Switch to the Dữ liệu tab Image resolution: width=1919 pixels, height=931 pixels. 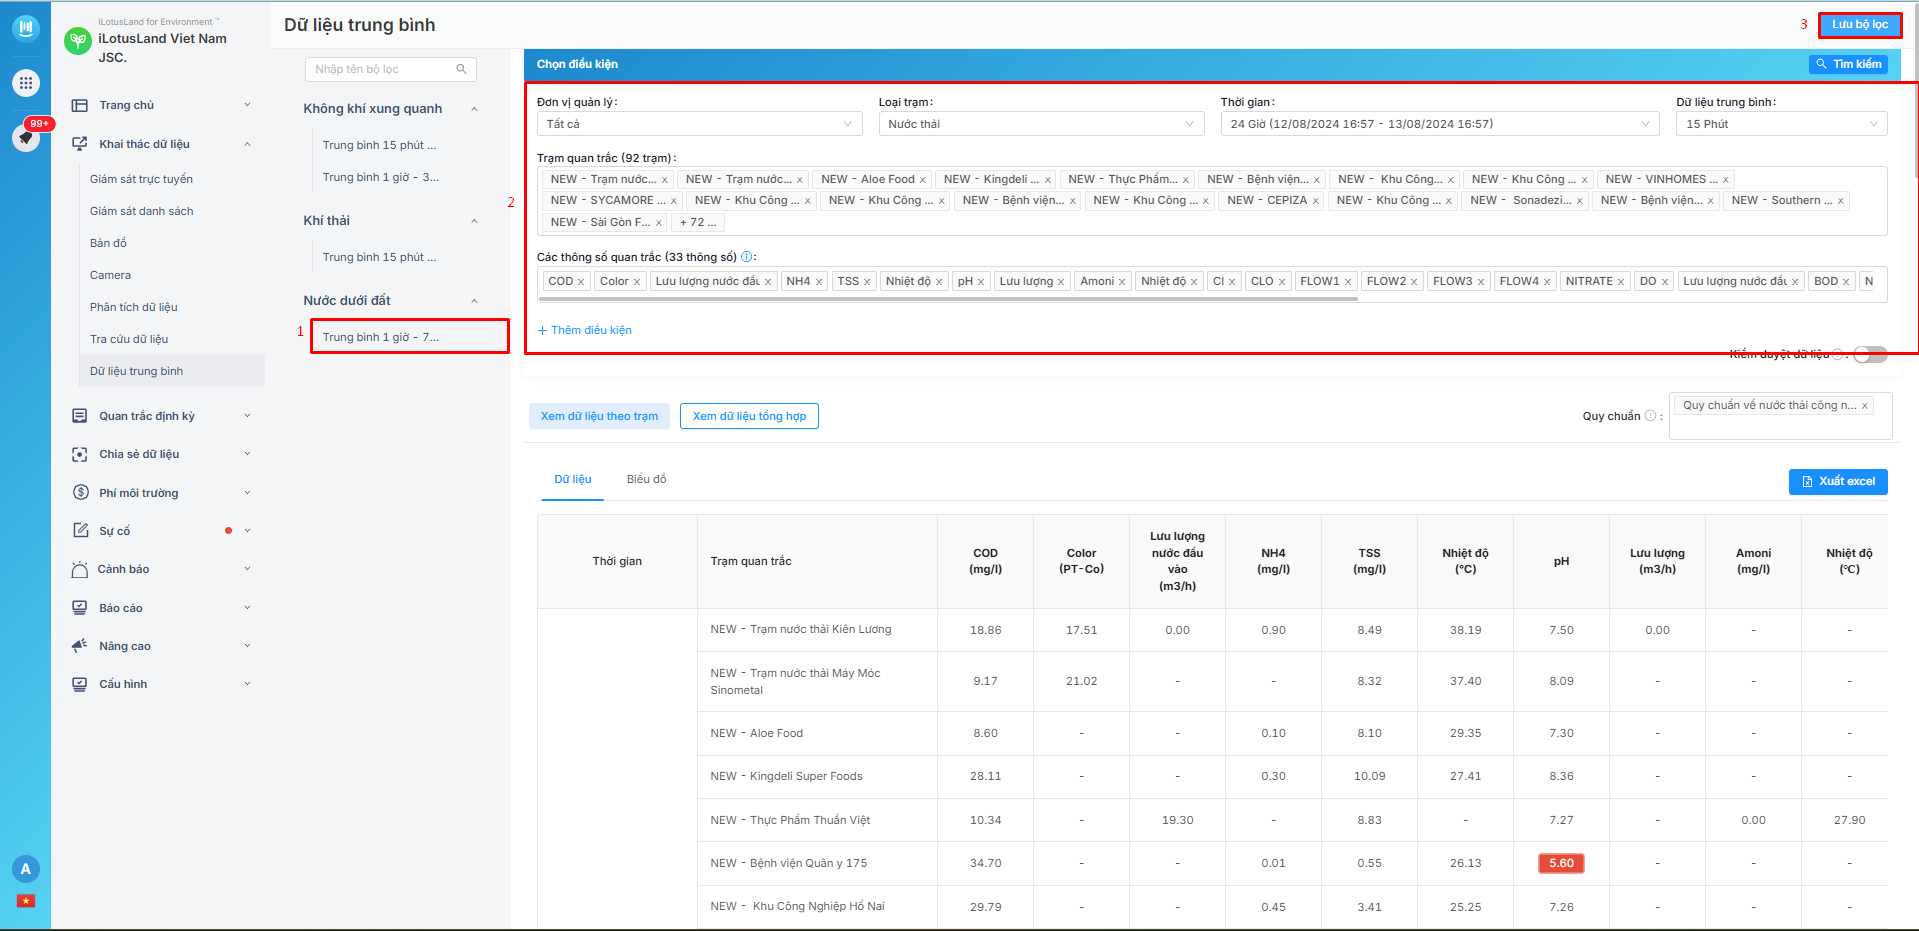click(x=573, y=479)
